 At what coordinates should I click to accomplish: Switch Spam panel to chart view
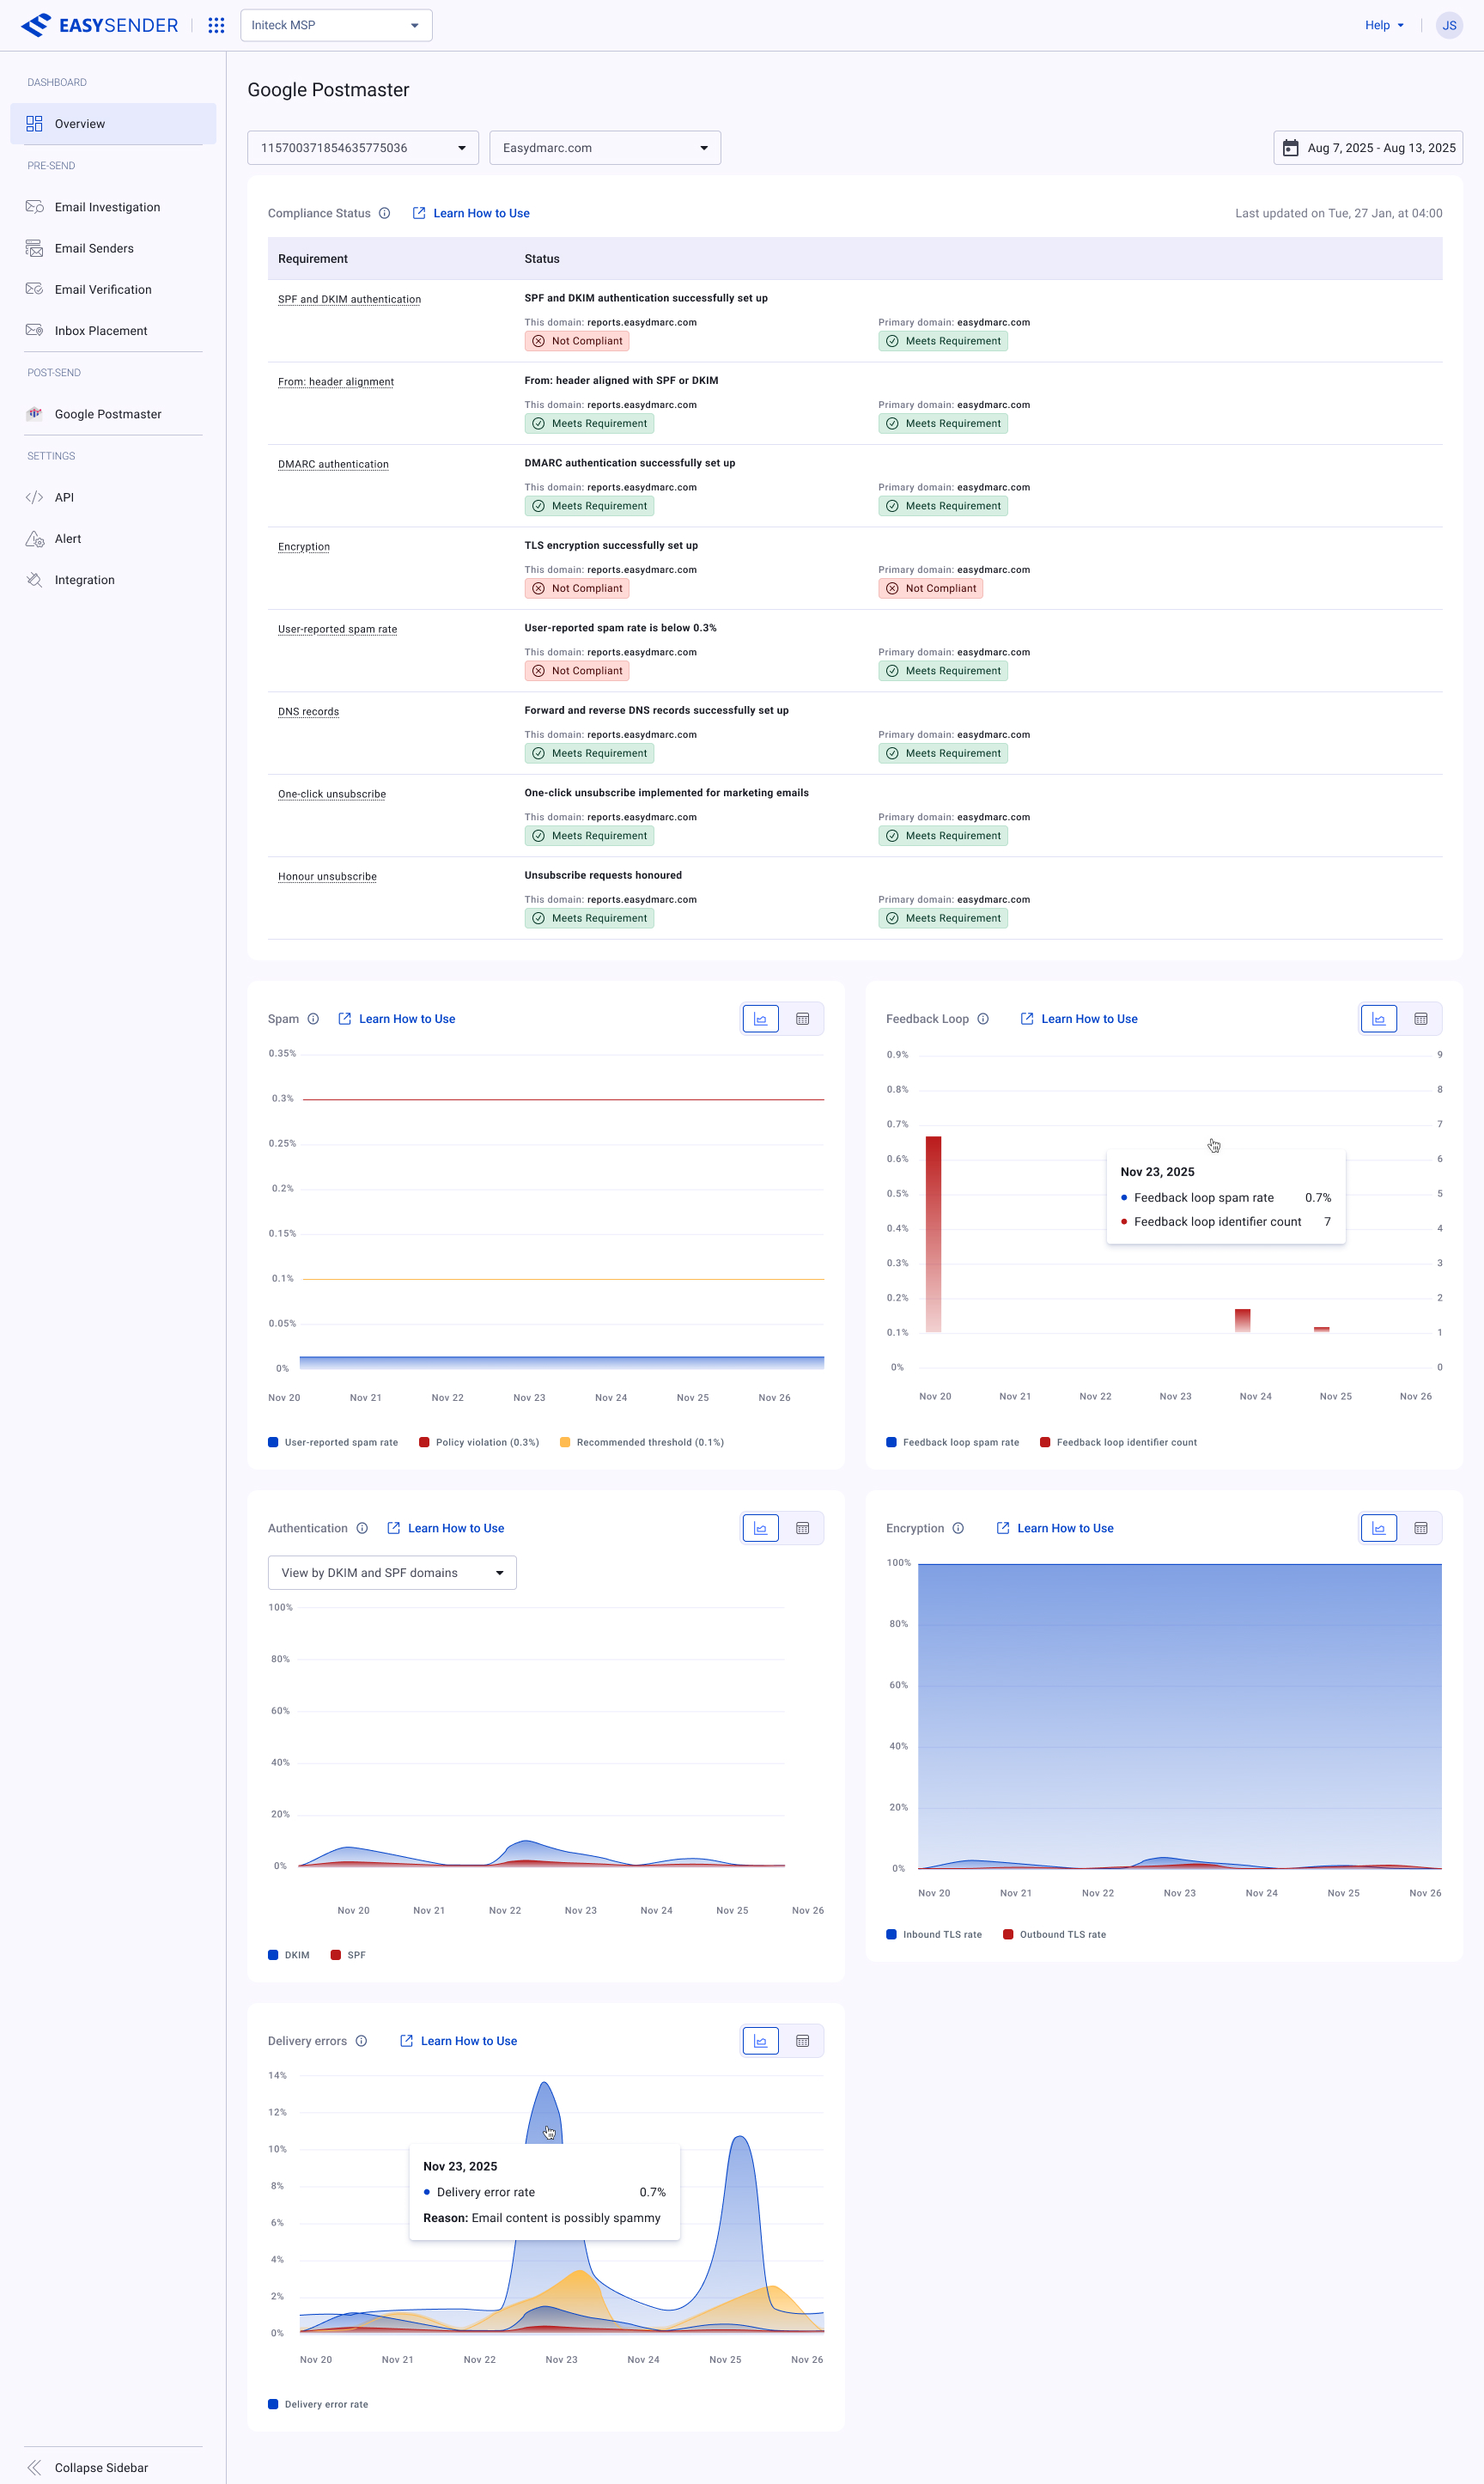[760, 1019]
